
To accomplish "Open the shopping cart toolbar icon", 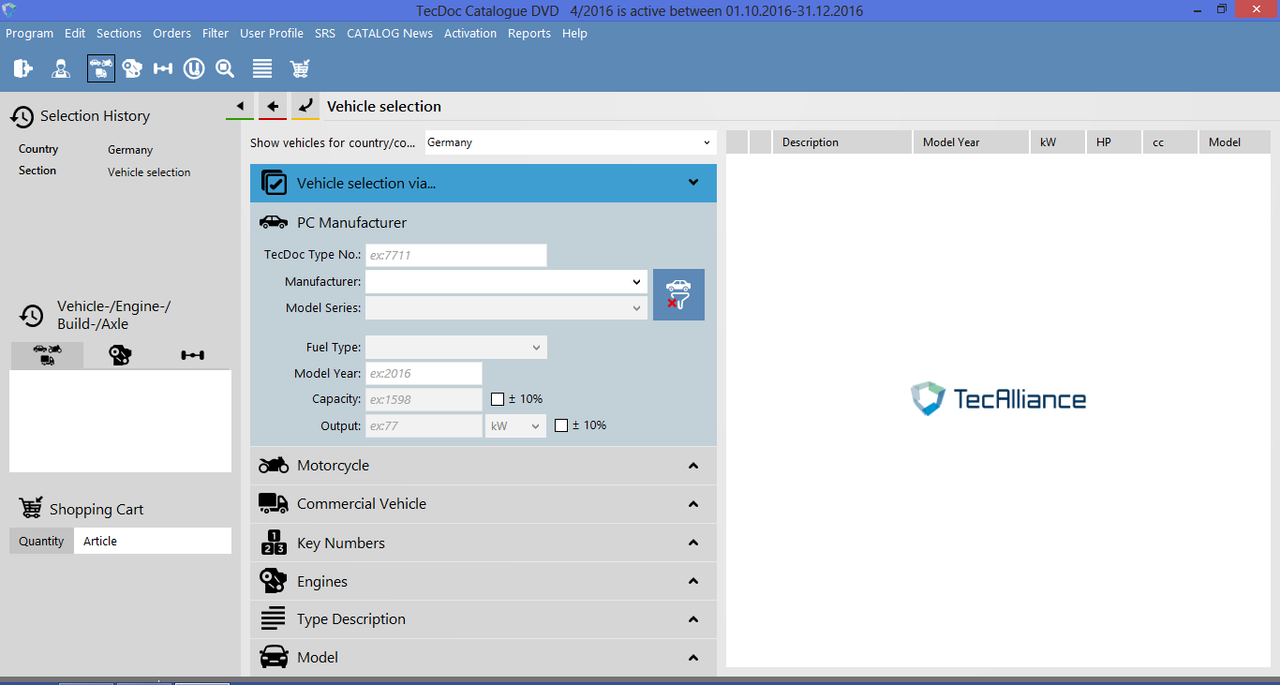I will (299, 68).
